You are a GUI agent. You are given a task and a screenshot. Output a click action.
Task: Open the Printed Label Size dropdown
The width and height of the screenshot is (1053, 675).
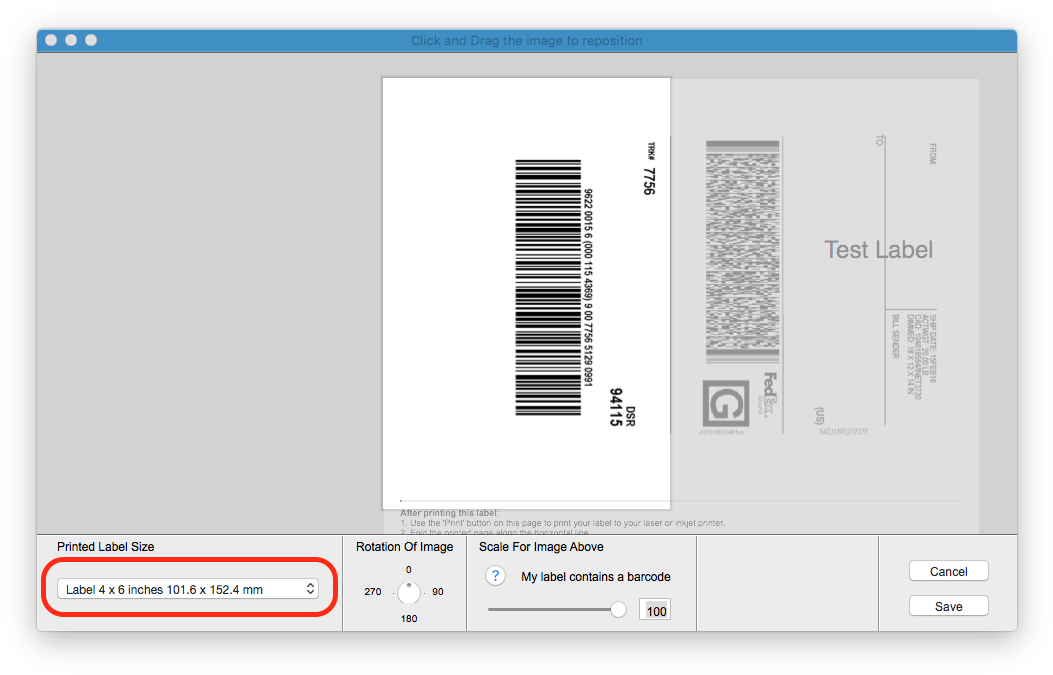click(187, 589)
